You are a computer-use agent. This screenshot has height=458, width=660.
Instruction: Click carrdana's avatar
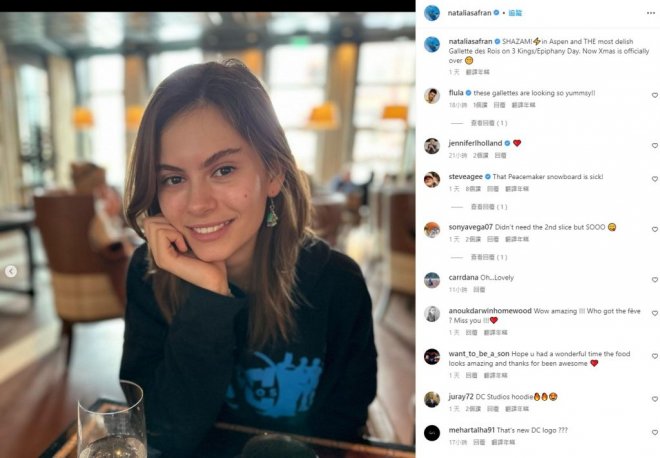pos(432,280)
